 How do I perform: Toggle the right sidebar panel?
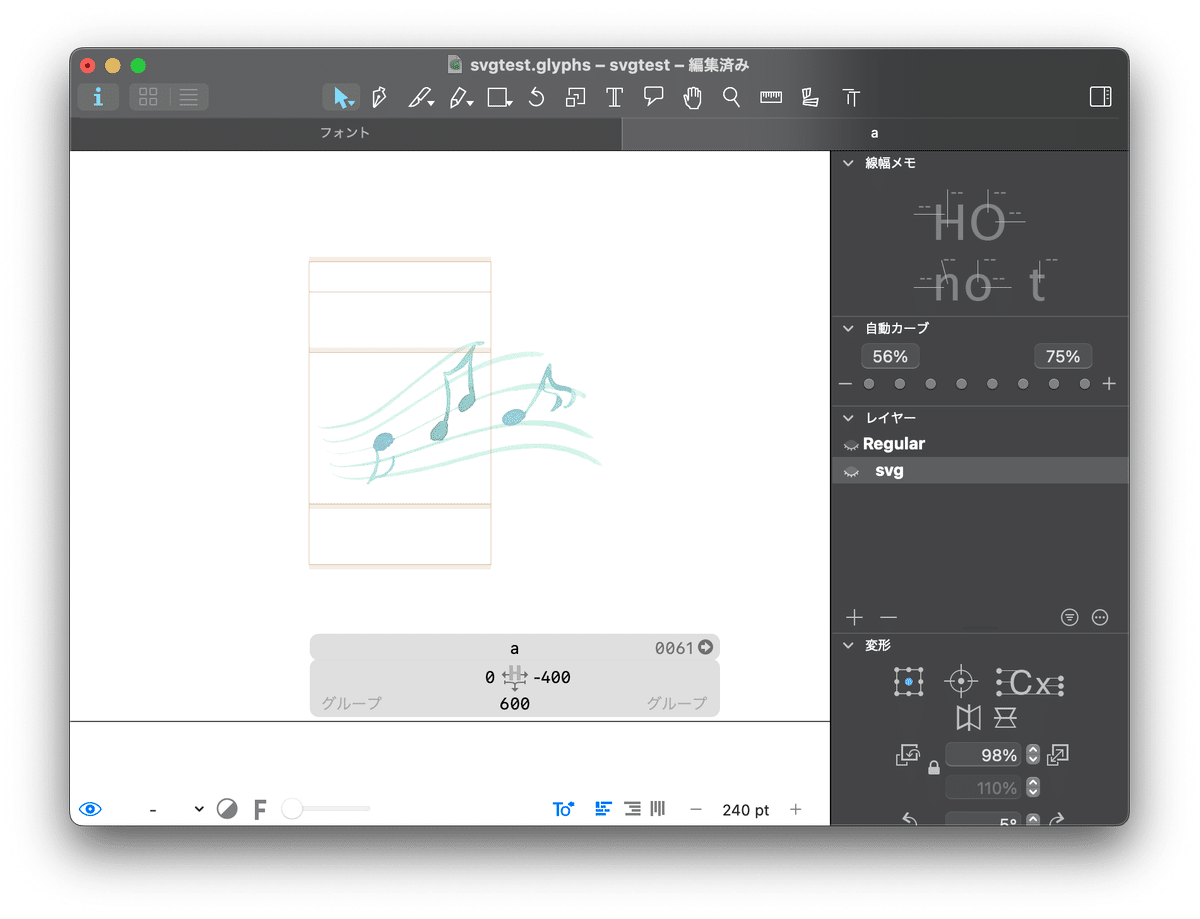[1100, 97]
